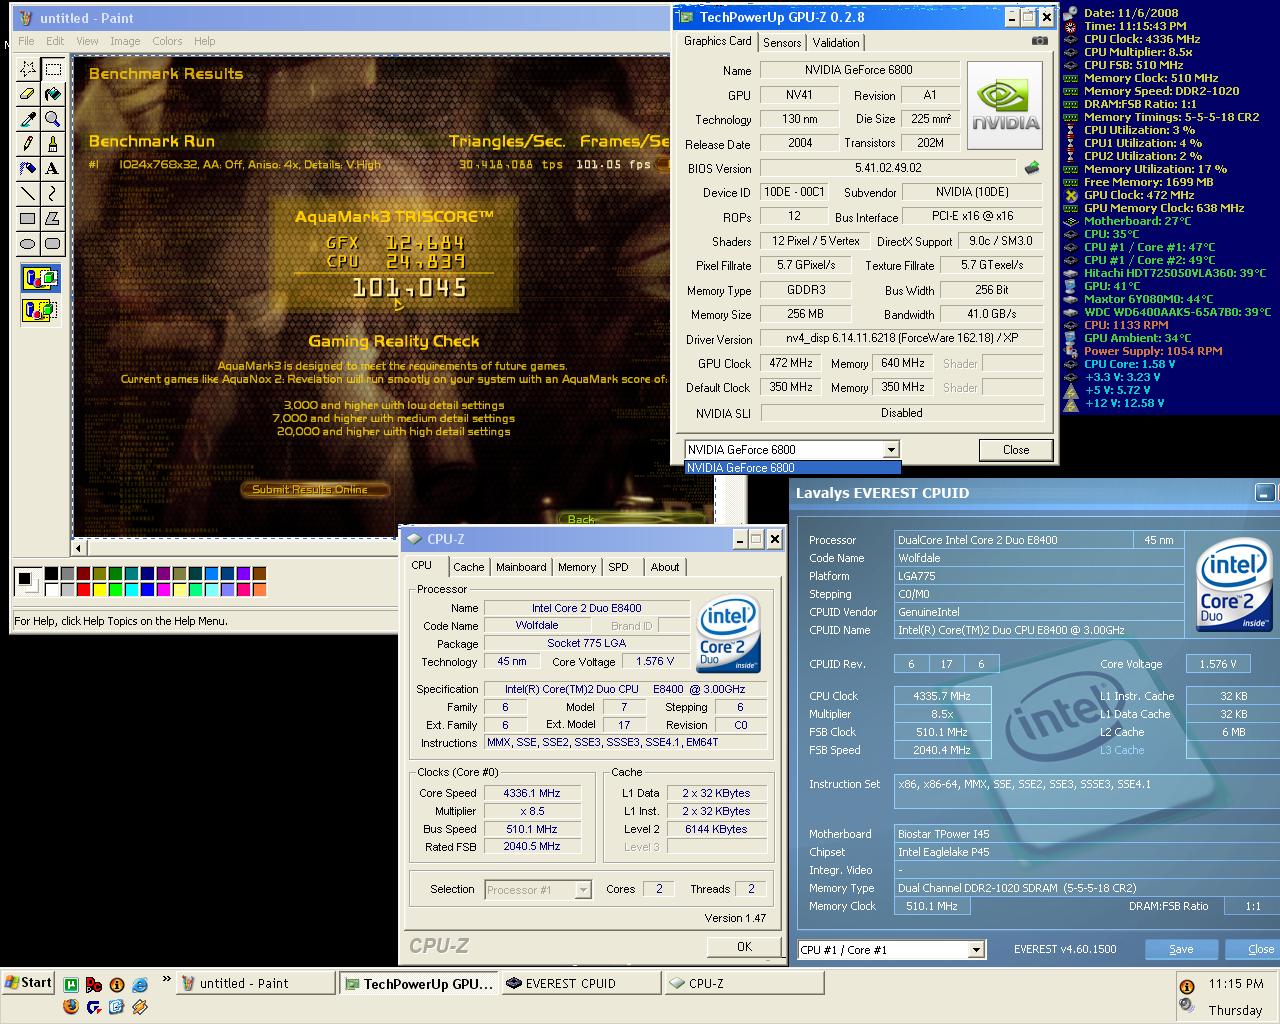1280x1024 pixels.
Task: Choose the Rounded Rectangle tool
Action: click(x=53, y=244)
